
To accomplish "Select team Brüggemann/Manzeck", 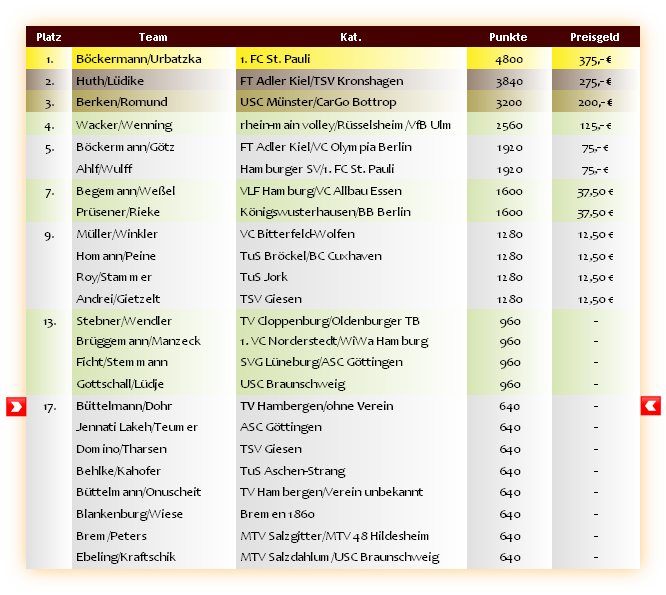I will click(x=138, y=341).
